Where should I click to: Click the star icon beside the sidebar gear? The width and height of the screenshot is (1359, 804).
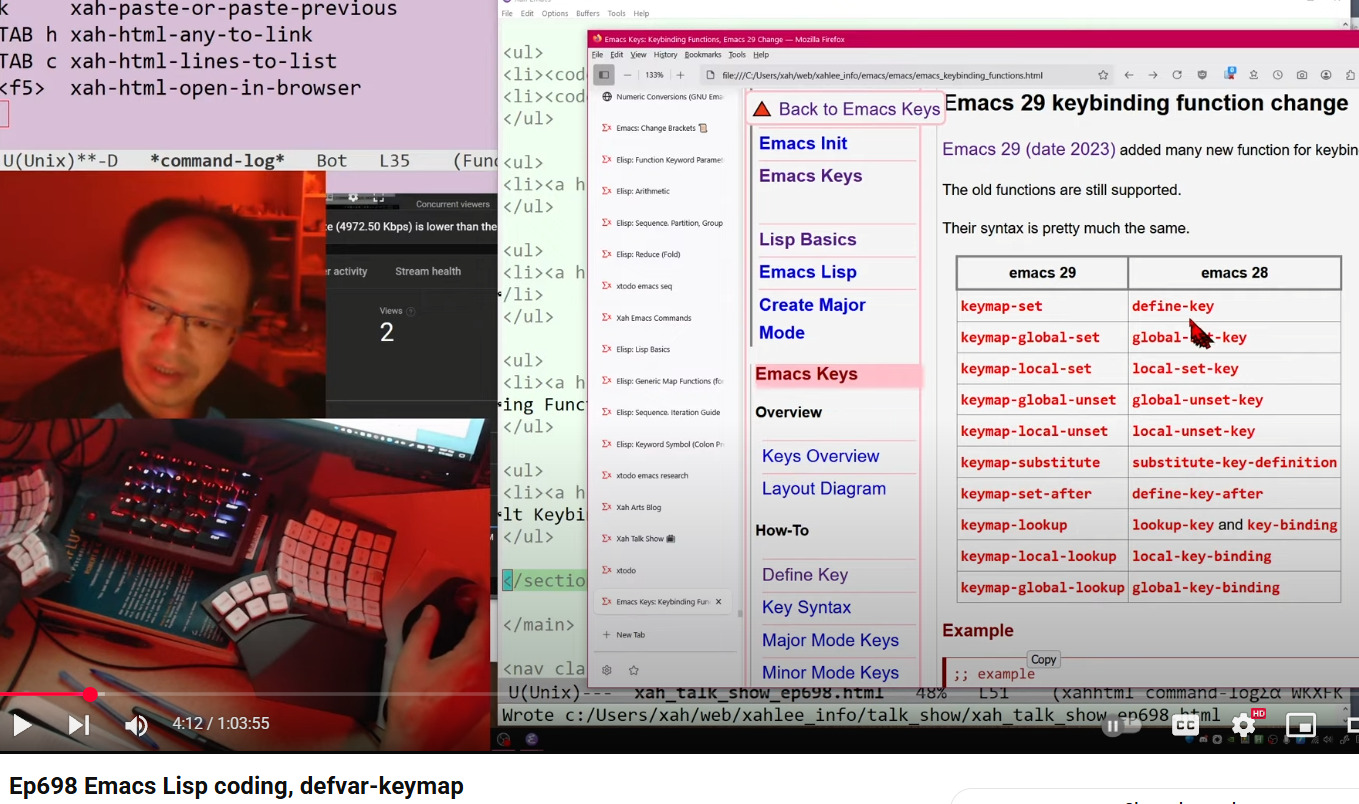click(633, 670)
